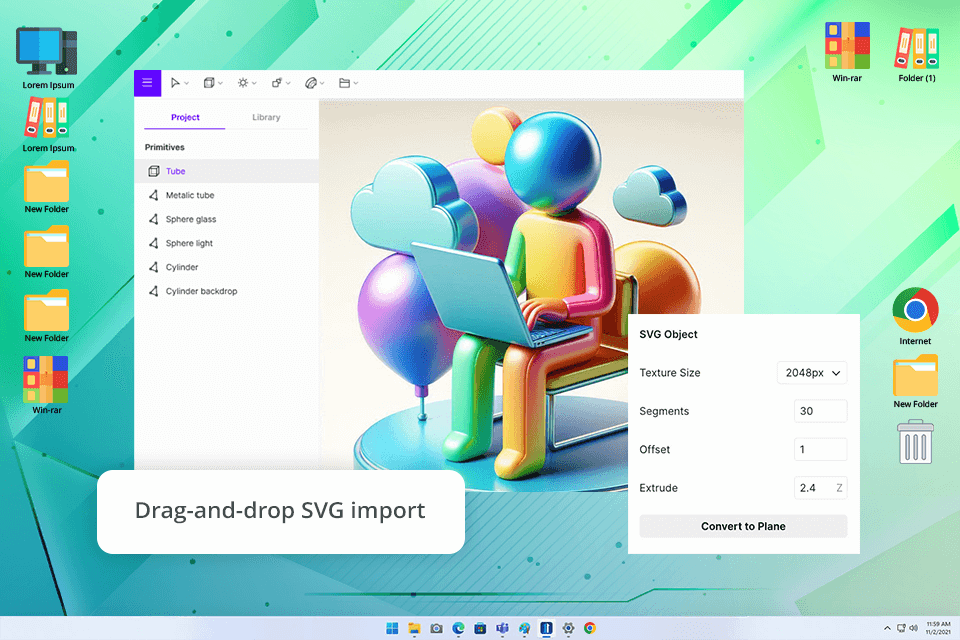
Task: Open the Paint app from taskbar
Action: pyautogui.click(x=524, y=628)
